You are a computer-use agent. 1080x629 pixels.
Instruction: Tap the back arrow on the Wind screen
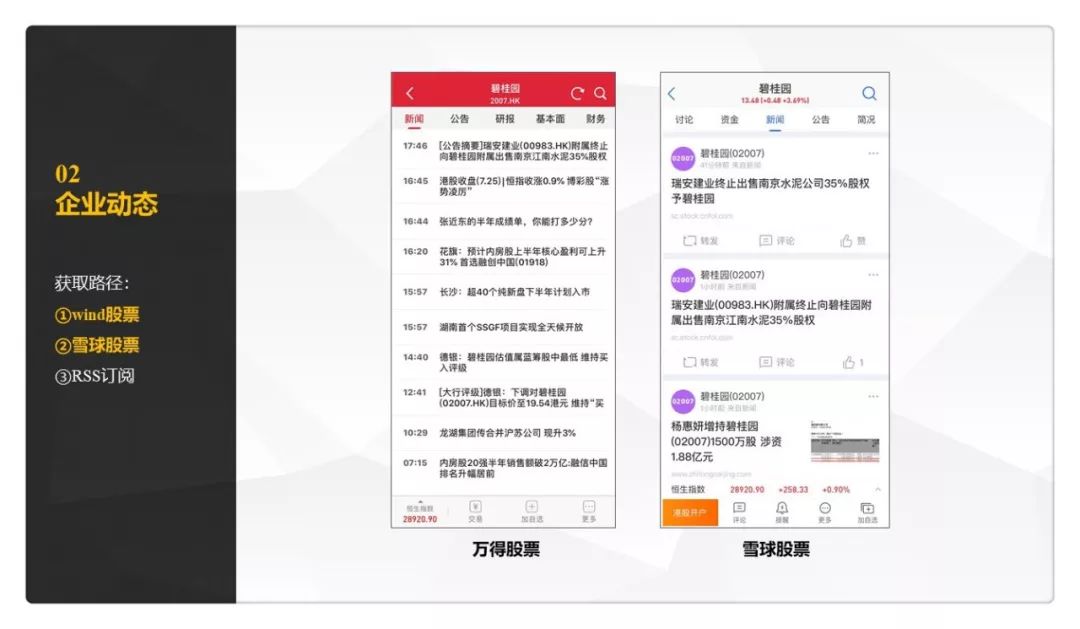[x=410, y=91]
